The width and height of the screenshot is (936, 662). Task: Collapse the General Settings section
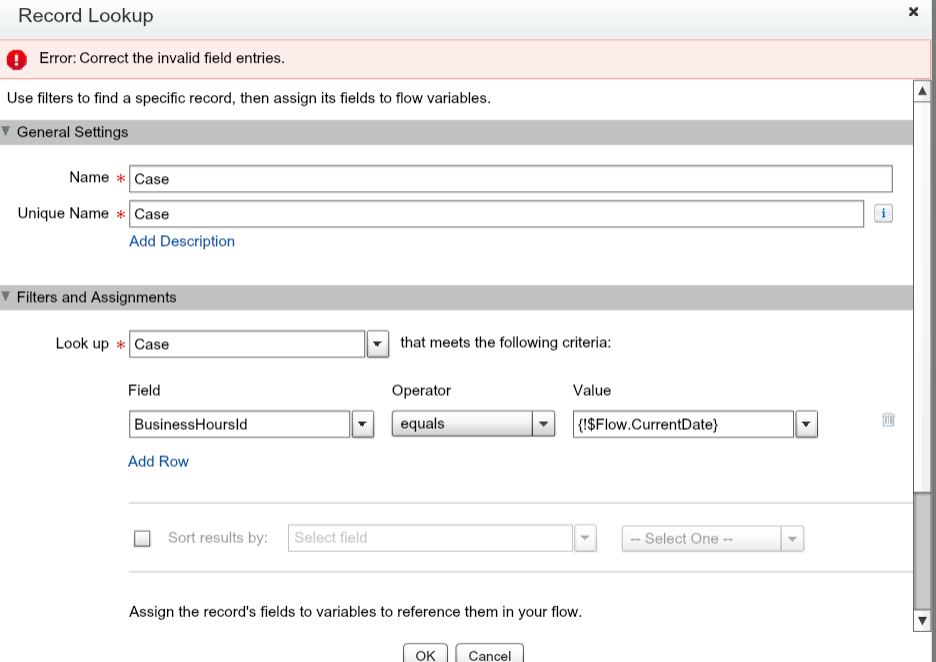pos(7,132)
